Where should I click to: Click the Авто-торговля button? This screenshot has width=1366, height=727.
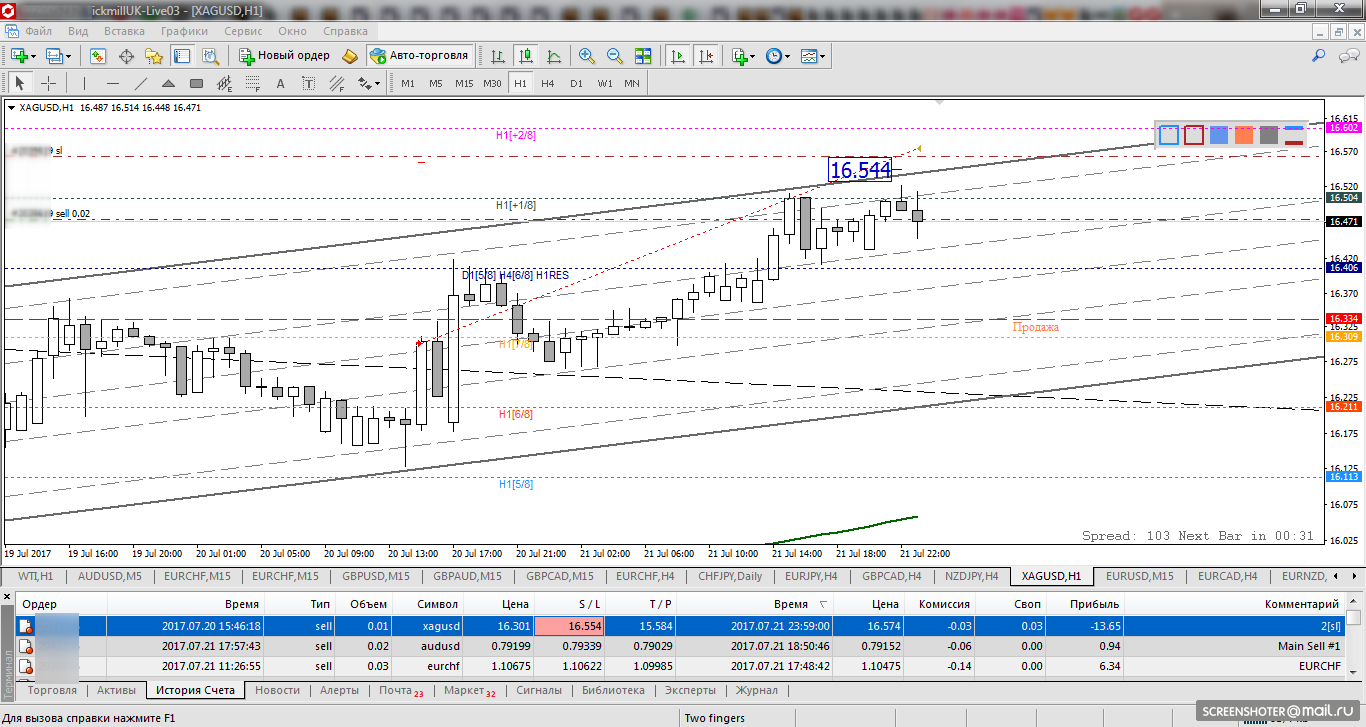pyautogui.click(x=420, y=56)
